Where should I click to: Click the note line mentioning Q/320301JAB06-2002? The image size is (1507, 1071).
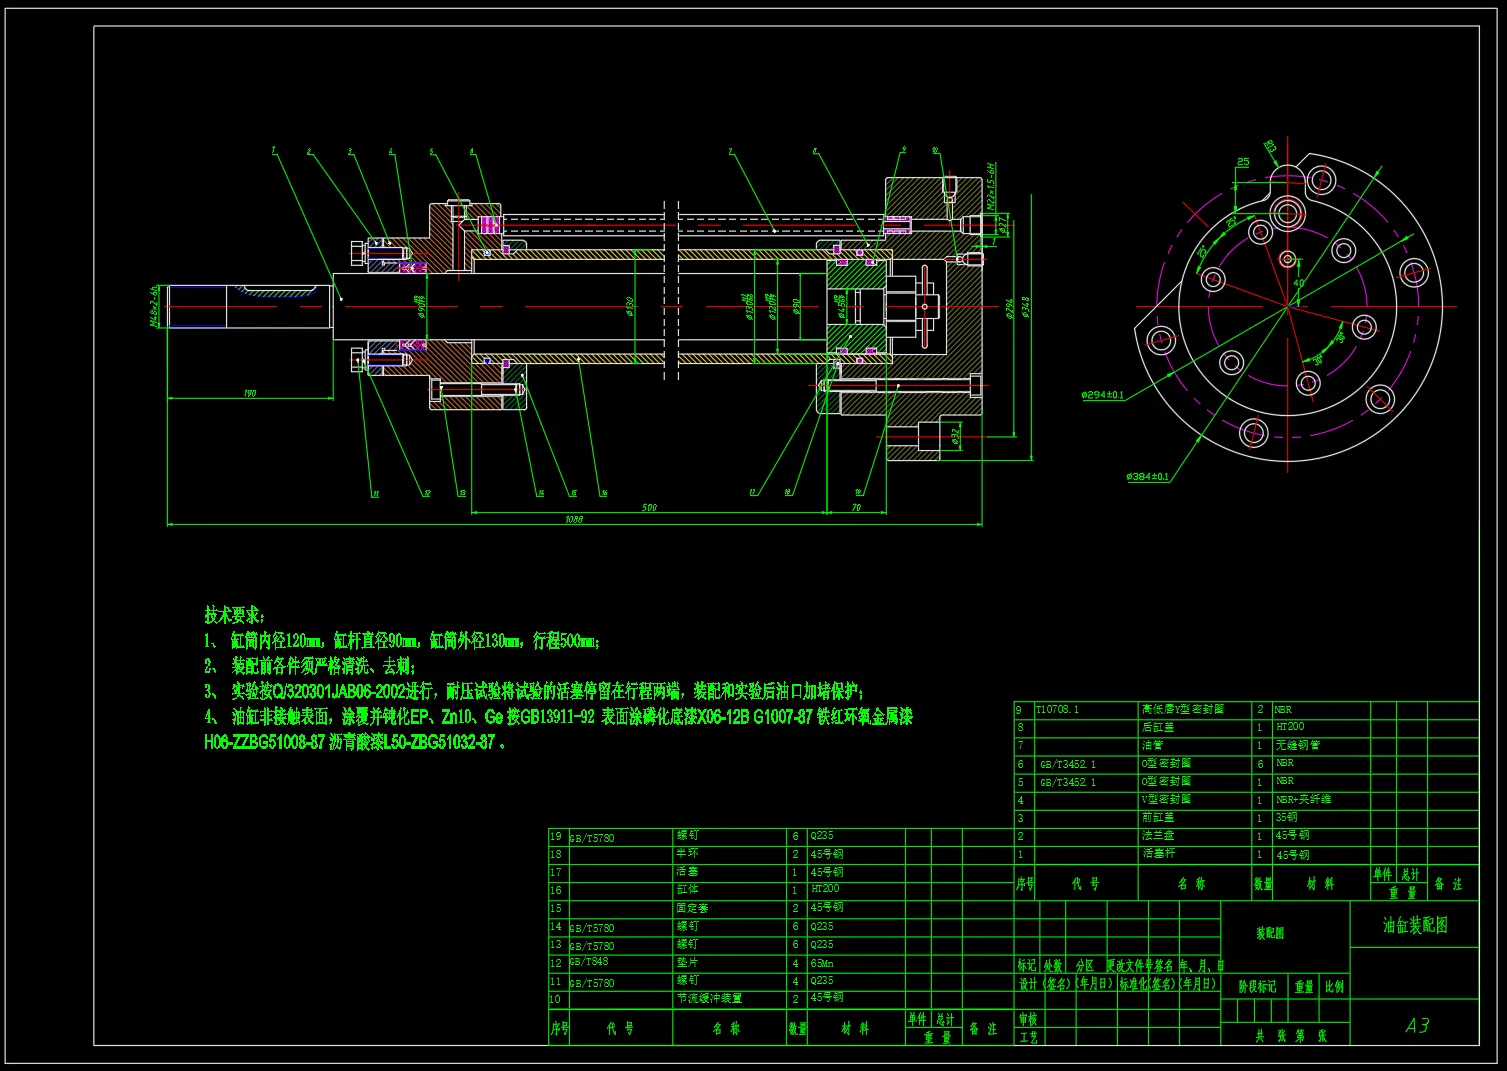[x=534, y=692]
